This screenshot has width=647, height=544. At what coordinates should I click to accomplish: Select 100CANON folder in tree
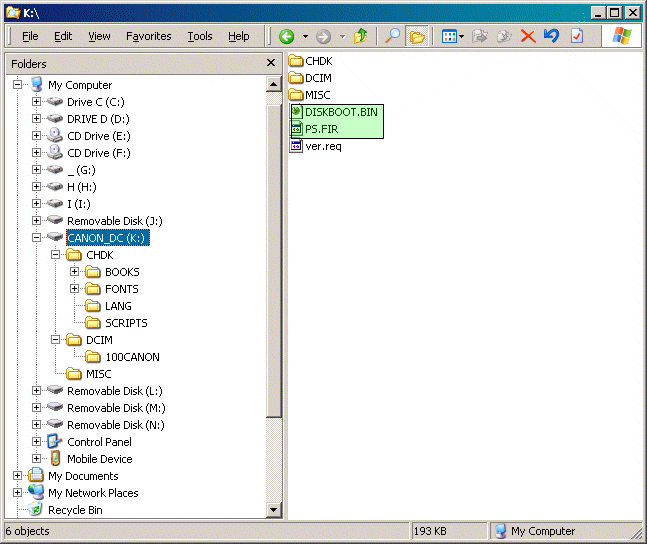click(132, 357)
